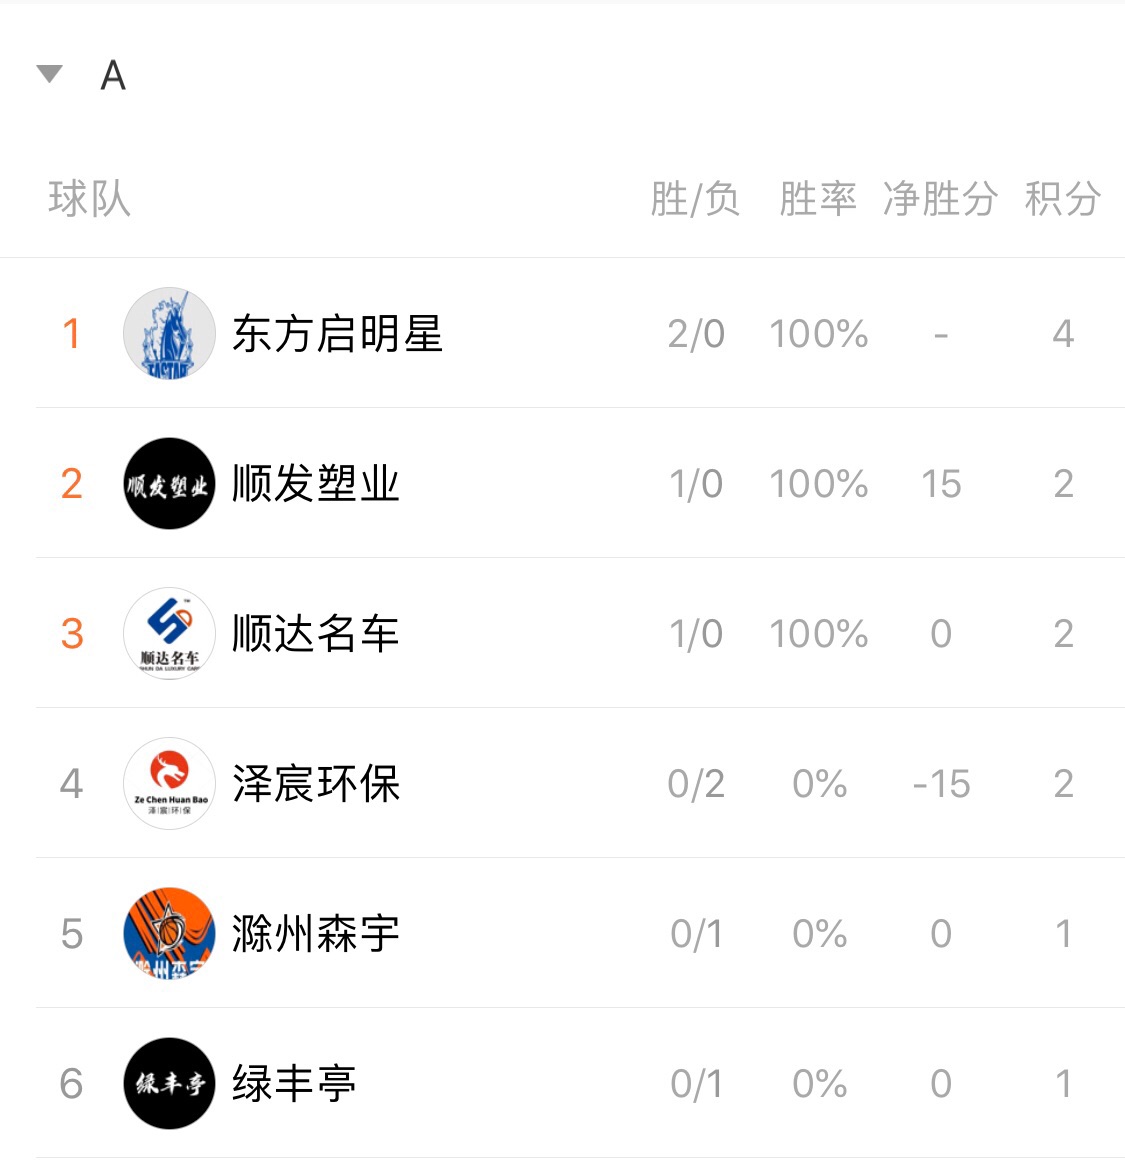The height and width of the screenshot is (1173, 1125).
Task: Select team name 滁州森宇
Action: point(316,933)
